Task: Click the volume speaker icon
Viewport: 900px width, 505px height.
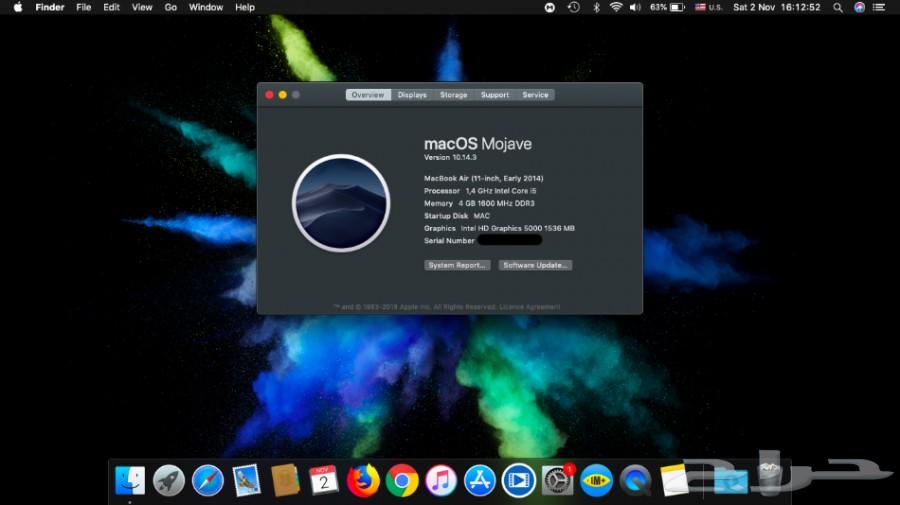Action: (635, 7)
